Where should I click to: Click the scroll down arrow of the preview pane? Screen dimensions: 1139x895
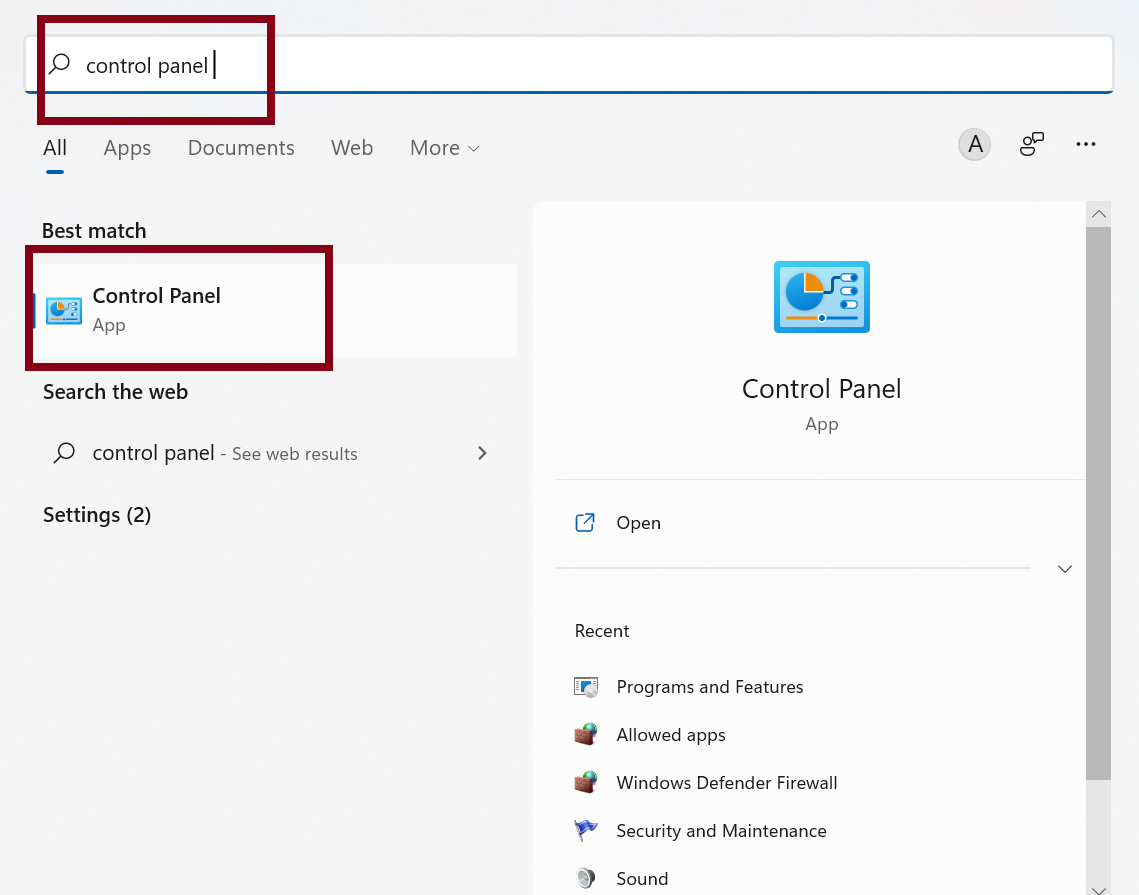(1098, 889)
